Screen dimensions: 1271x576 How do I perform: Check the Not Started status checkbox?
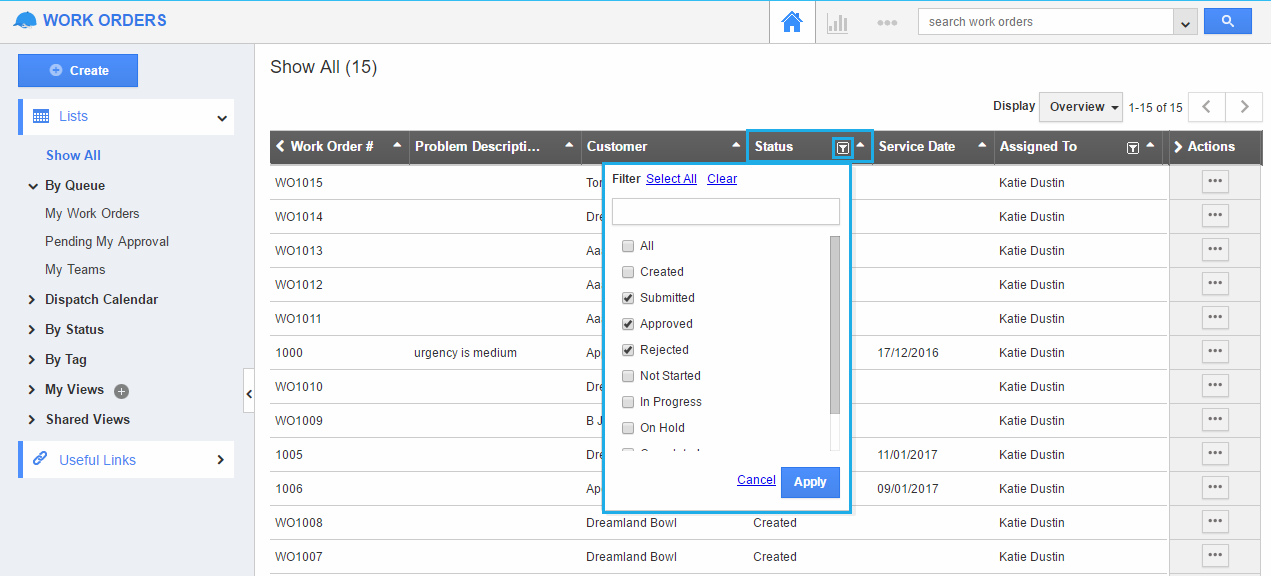(x=628, y=376)
